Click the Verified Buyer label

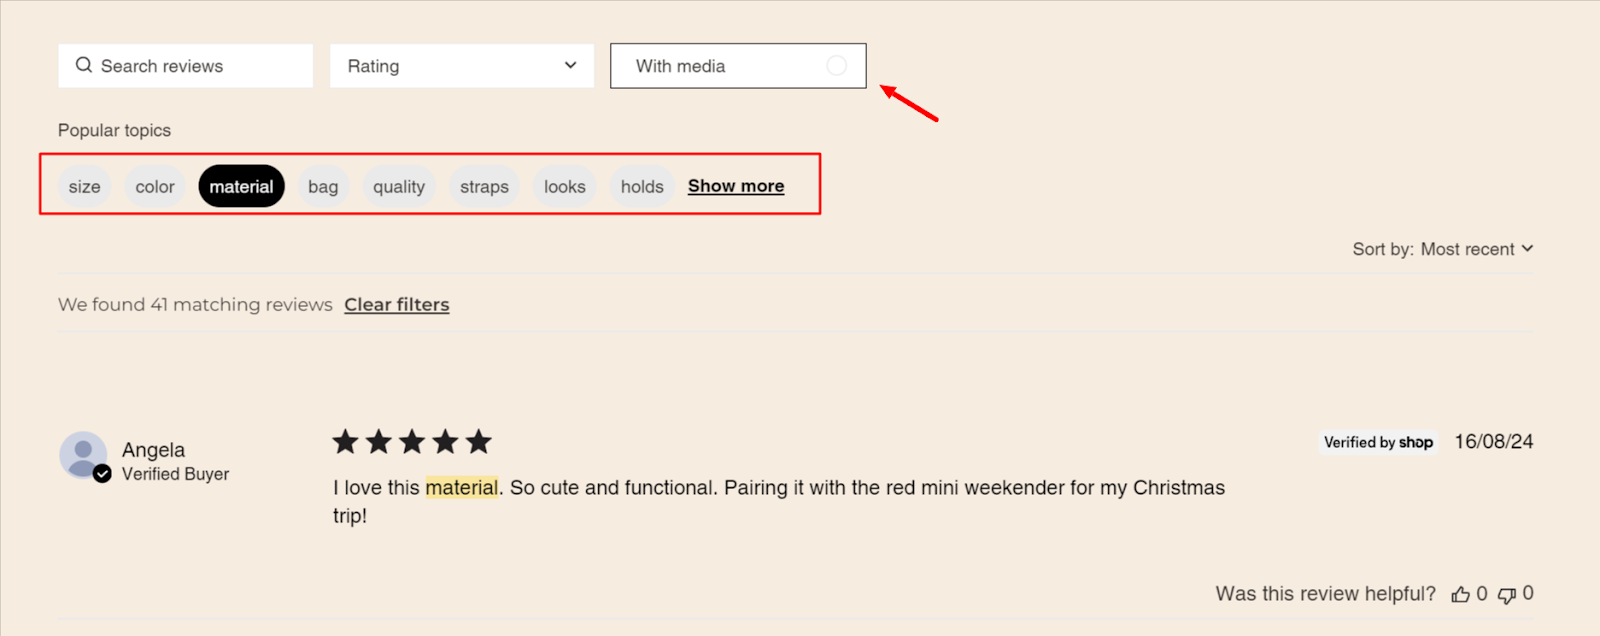pos(175,474)
